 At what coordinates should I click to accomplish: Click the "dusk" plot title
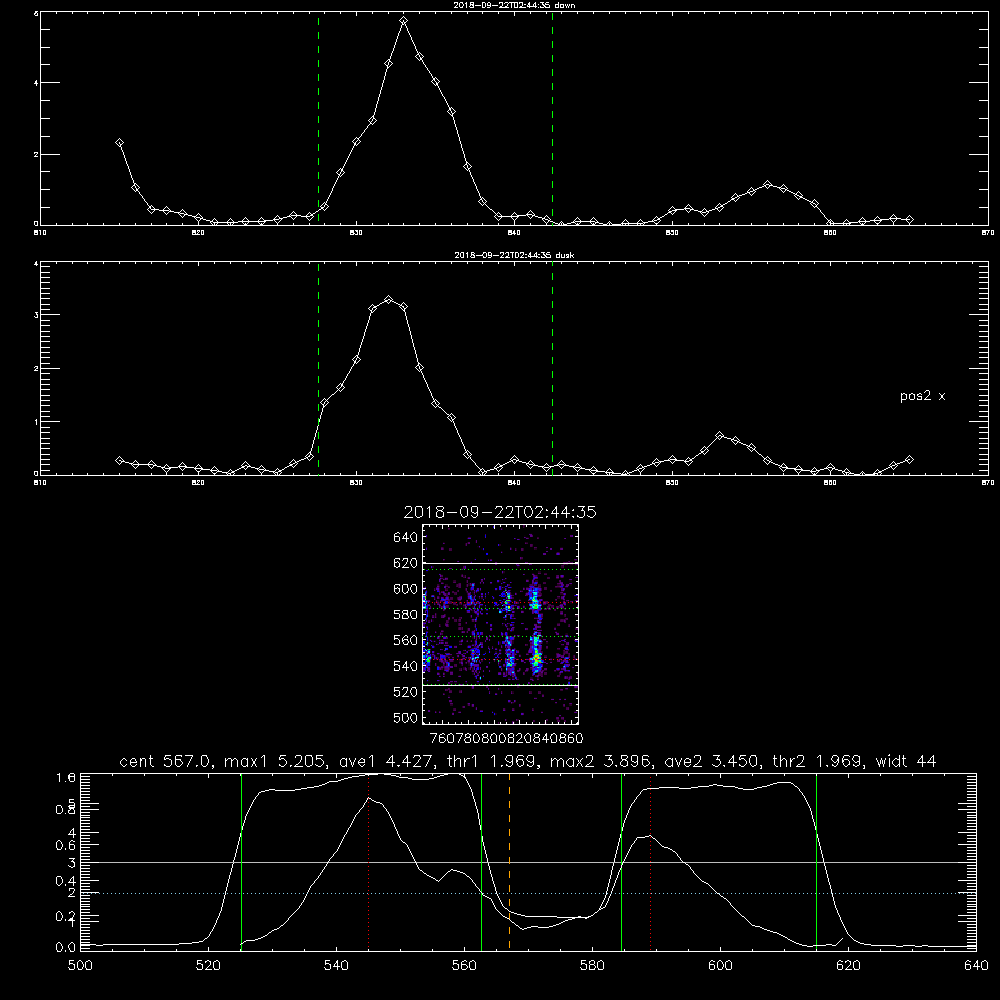click(514, 255)
